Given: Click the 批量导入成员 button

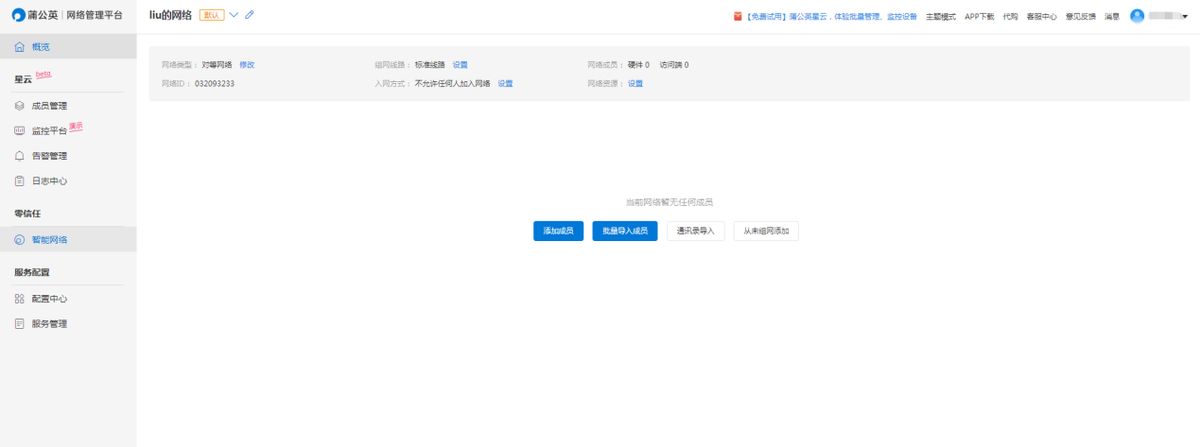Looking at the screenshot, I should click(625, 231).
